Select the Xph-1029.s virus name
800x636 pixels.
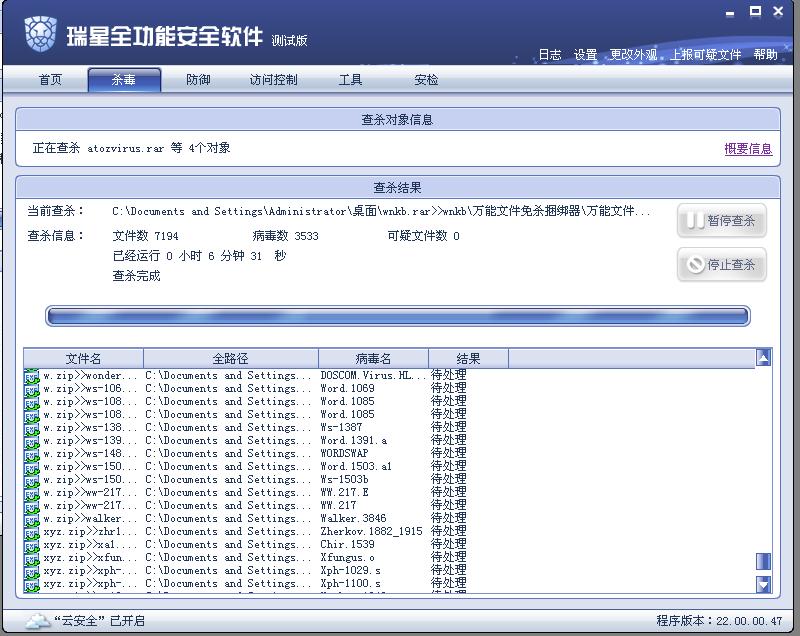click(x=351, y=570)
